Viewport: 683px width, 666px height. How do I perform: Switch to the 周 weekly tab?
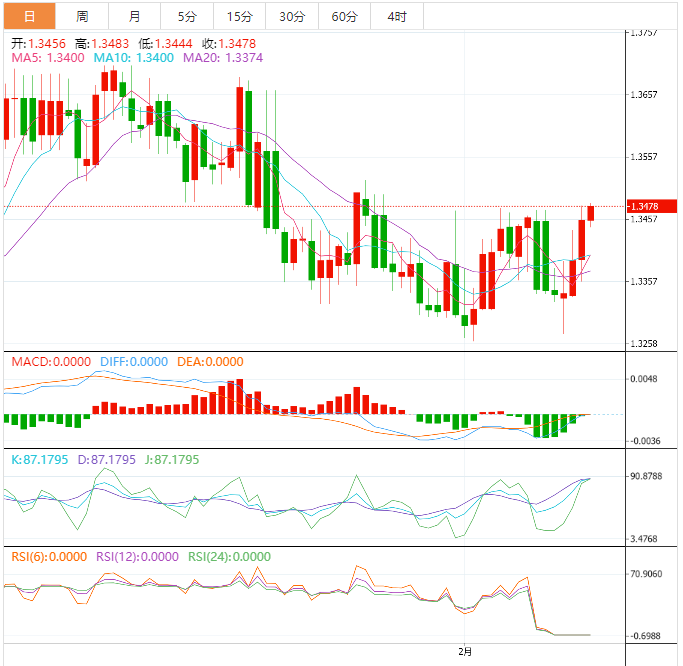click(82, 16)
